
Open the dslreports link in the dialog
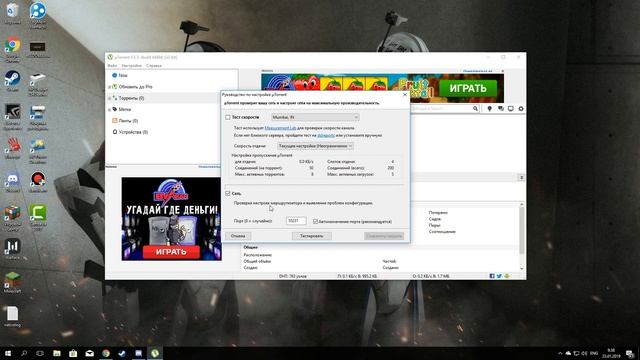point(326,135)
